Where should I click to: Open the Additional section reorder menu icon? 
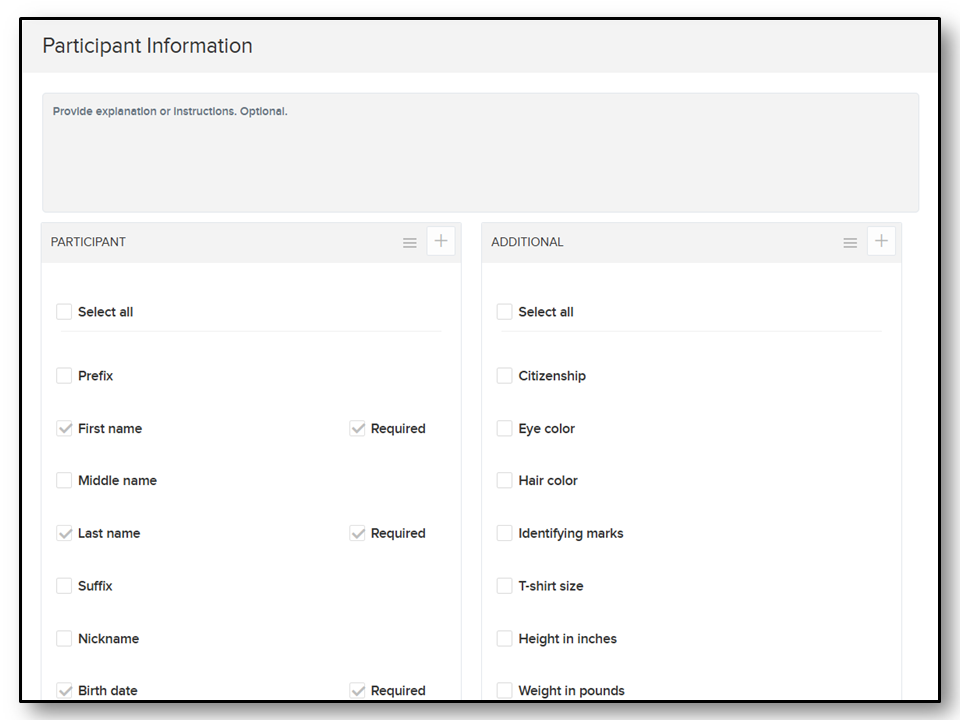click(850, 243)
